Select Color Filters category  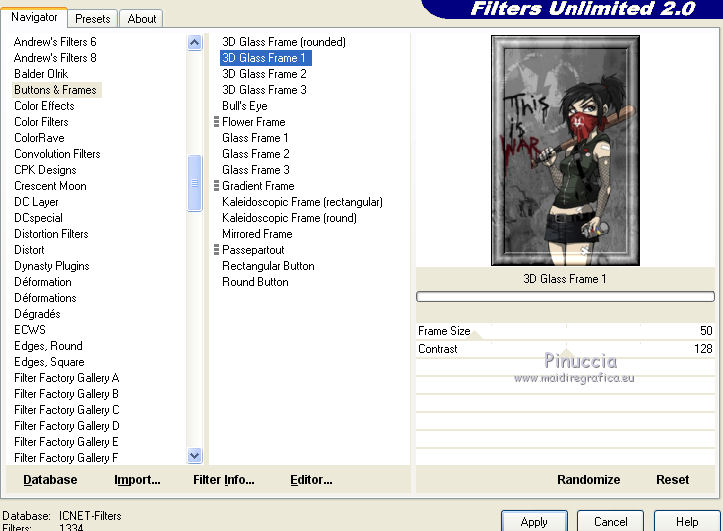pyautogui.click(x=41, y=122)
